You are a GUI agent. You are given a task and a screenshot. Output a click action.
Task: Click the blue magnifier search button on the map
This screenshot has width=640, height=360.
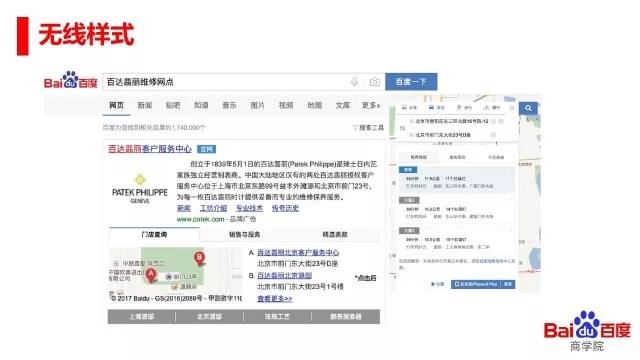528,108
